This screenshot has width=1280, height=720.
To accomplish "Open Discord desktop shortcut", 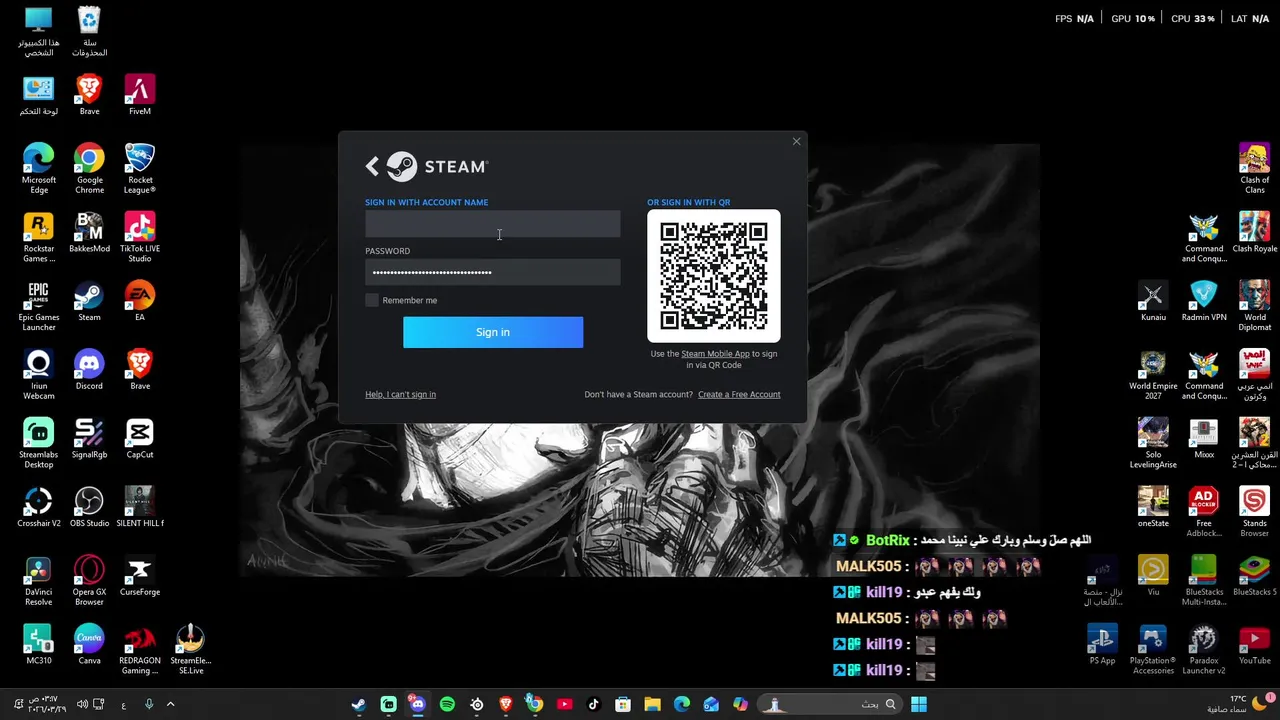I will [89, 369].
